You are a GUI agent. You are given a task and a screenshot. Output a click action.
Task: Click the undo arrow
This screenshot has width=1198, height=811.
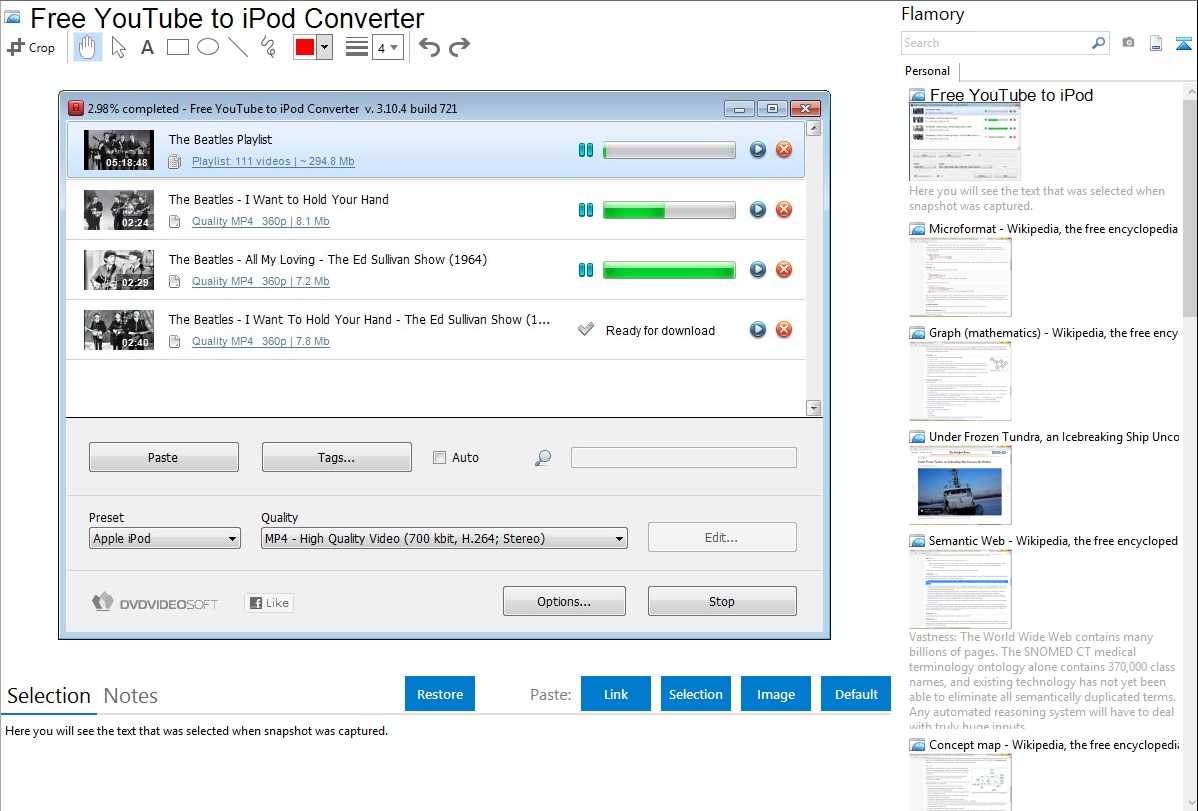point(429,47)
